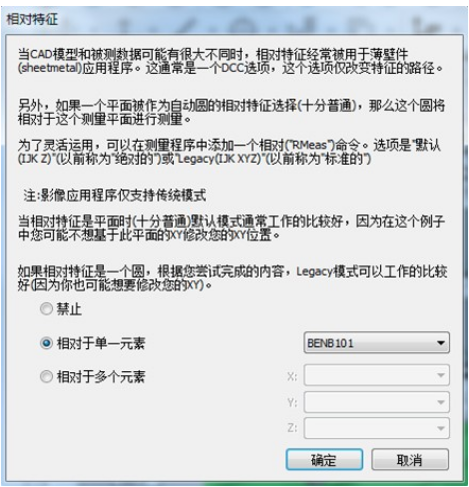Viewport: 469px width, 487px height.
Task: Confirm with the 确定 button
Action: pos(324,460)
